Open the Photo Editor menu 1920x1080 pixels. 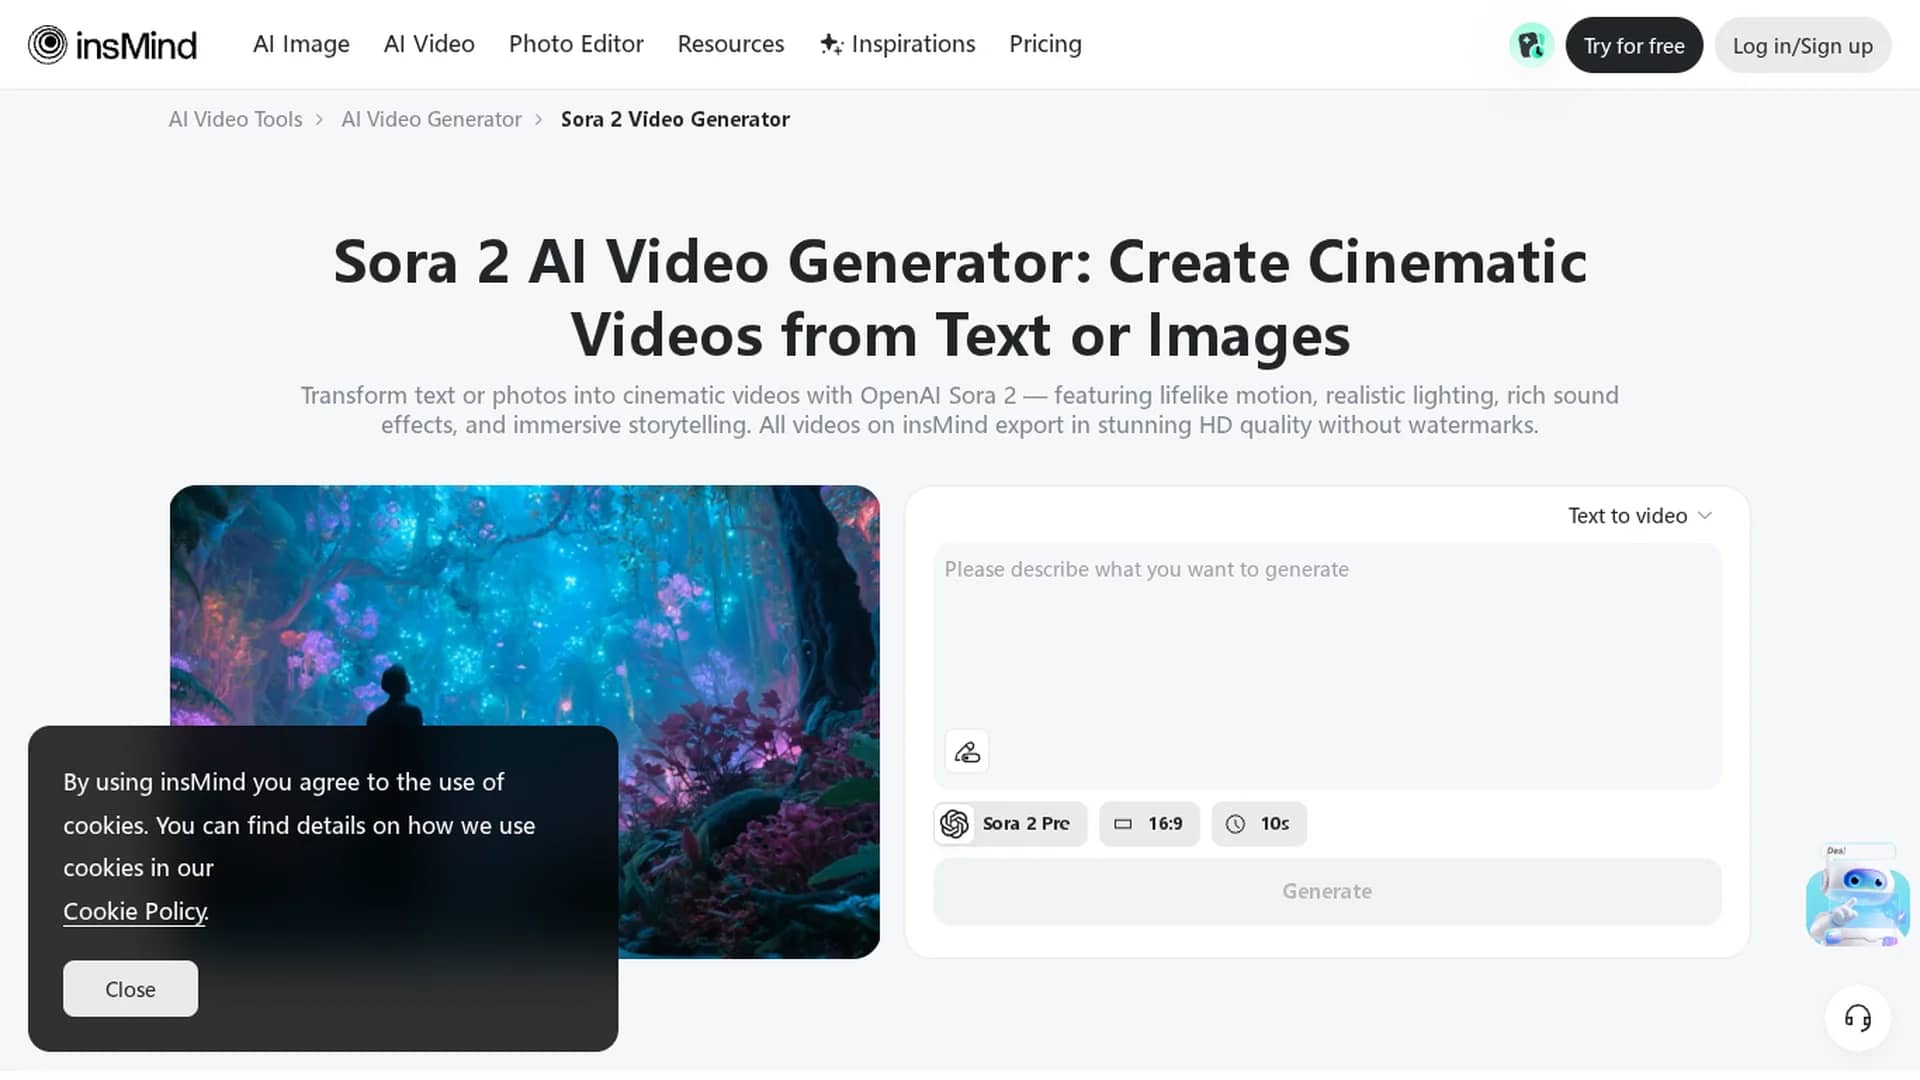tap(576, 44)
